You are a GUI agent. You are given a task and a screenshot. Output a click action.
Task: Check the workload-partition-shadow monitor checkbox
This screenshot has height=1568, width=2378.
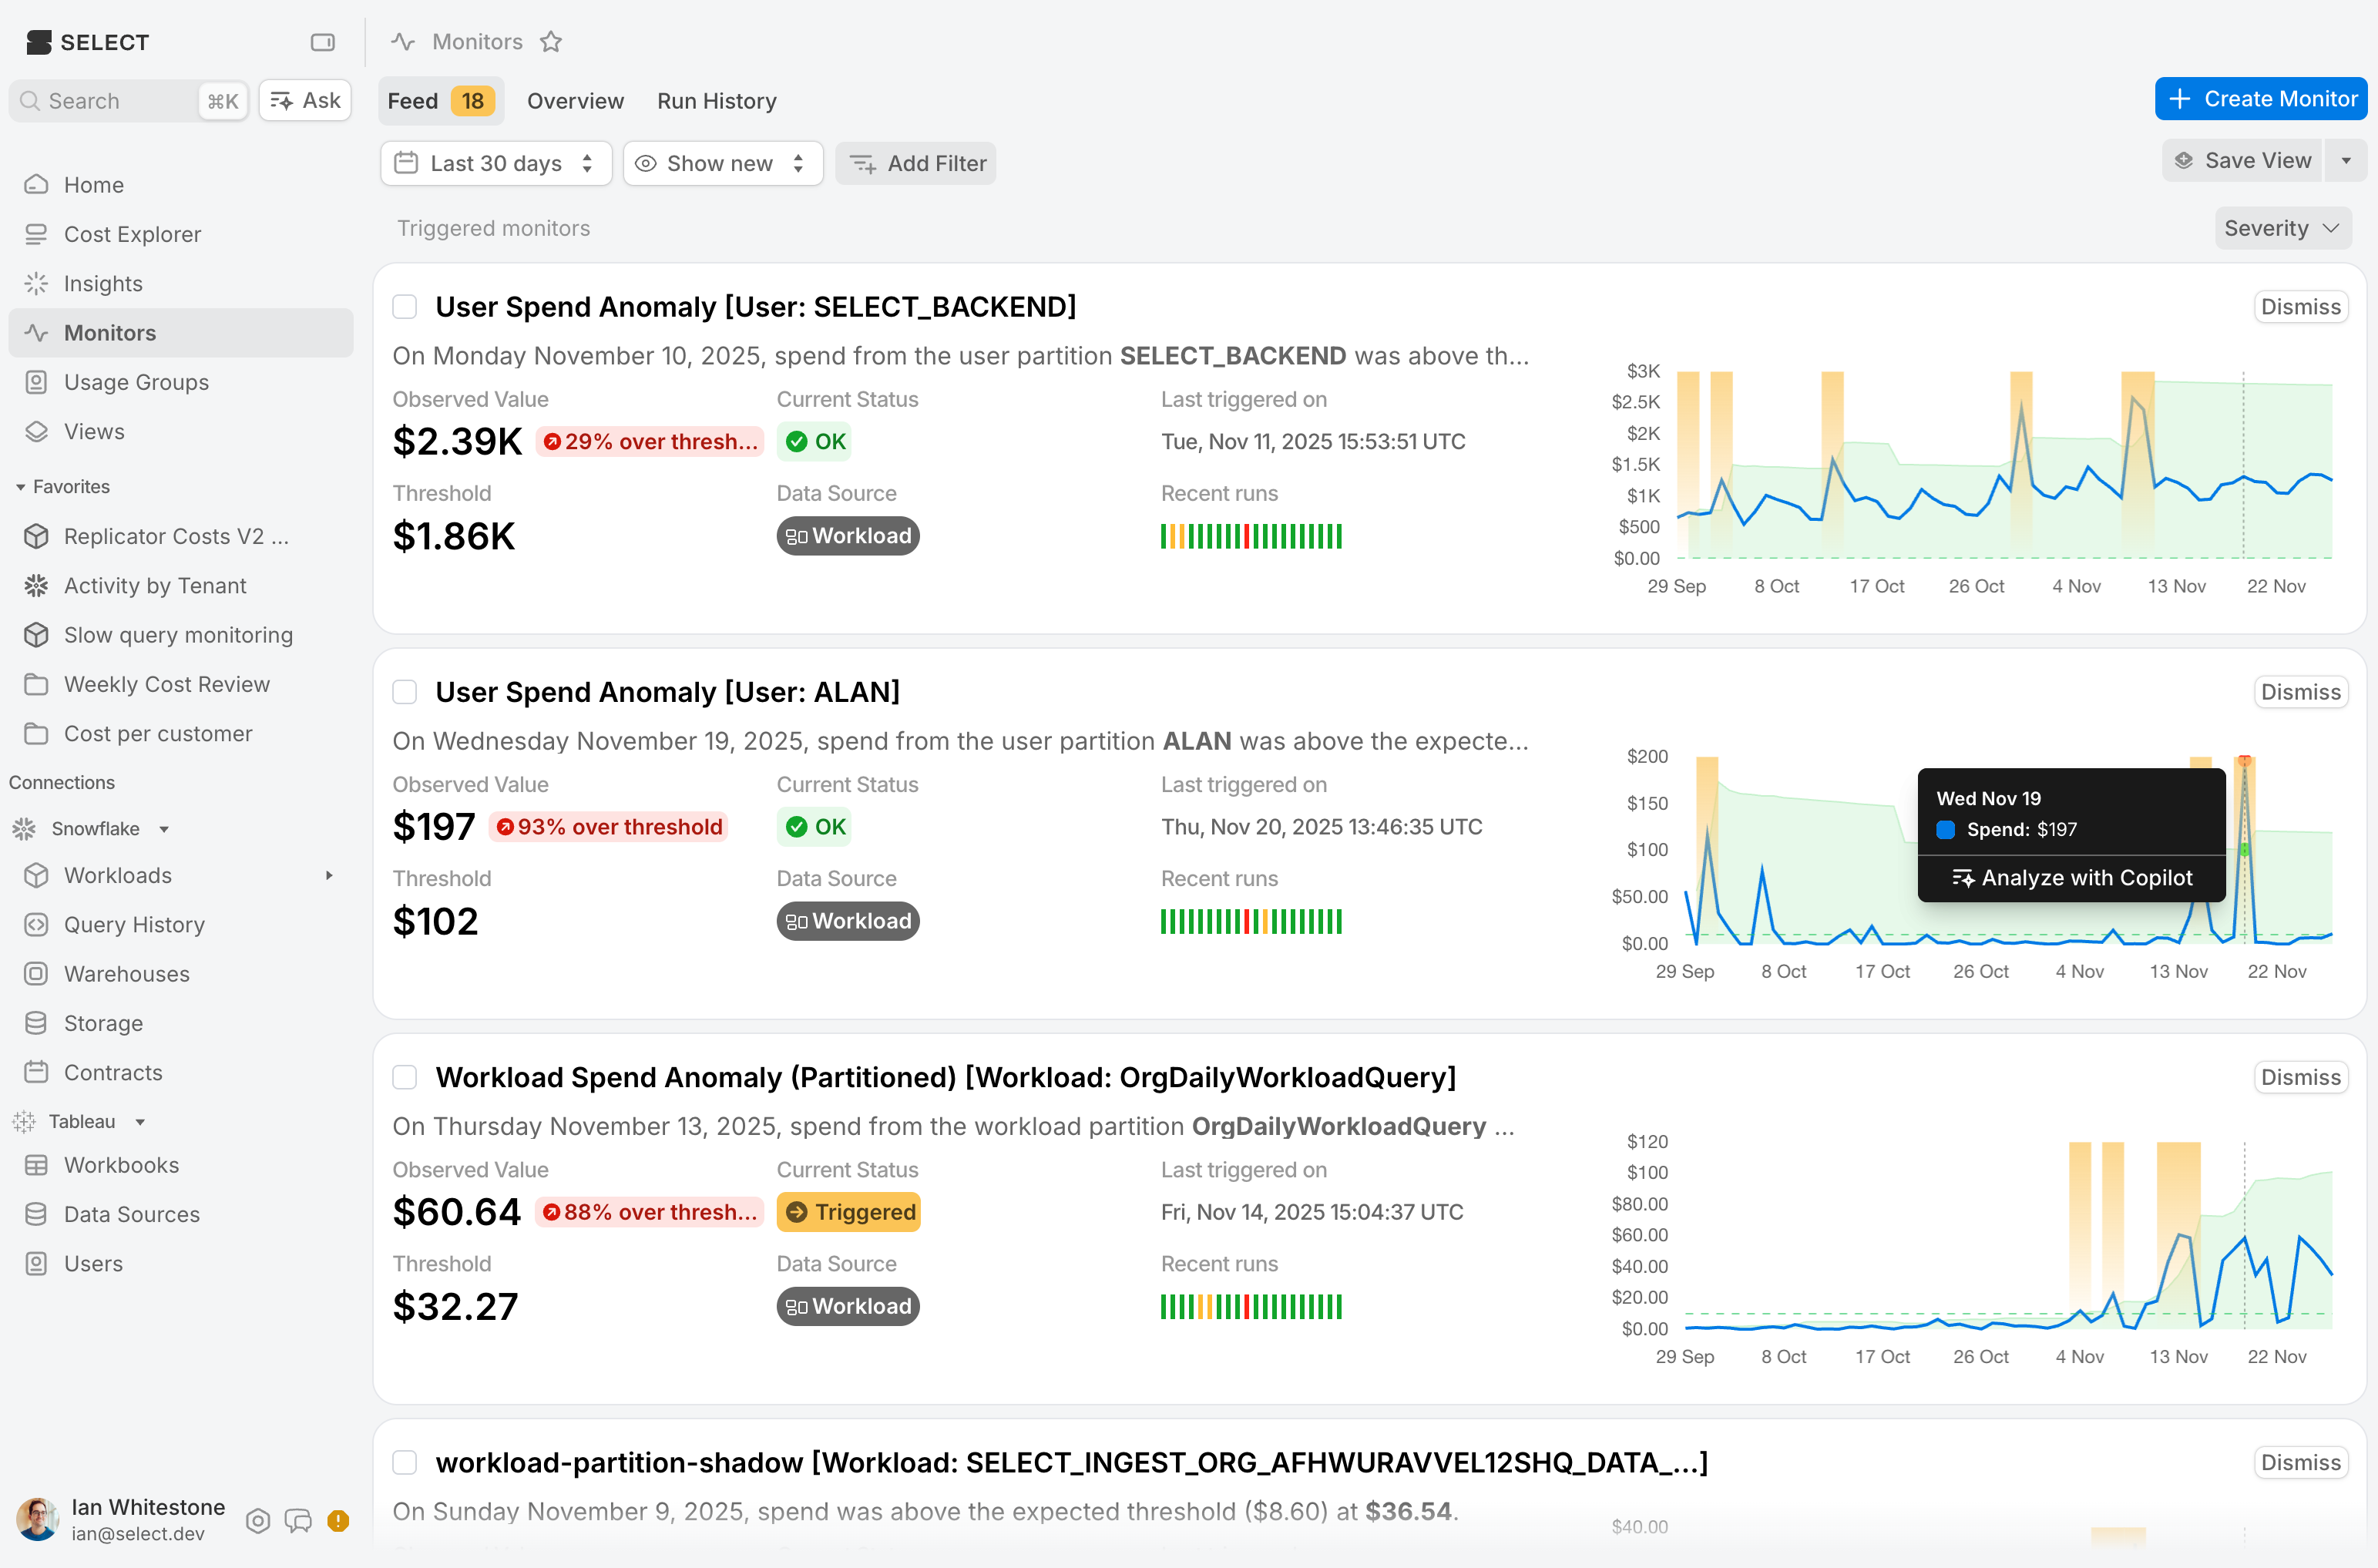(404, 1462)
